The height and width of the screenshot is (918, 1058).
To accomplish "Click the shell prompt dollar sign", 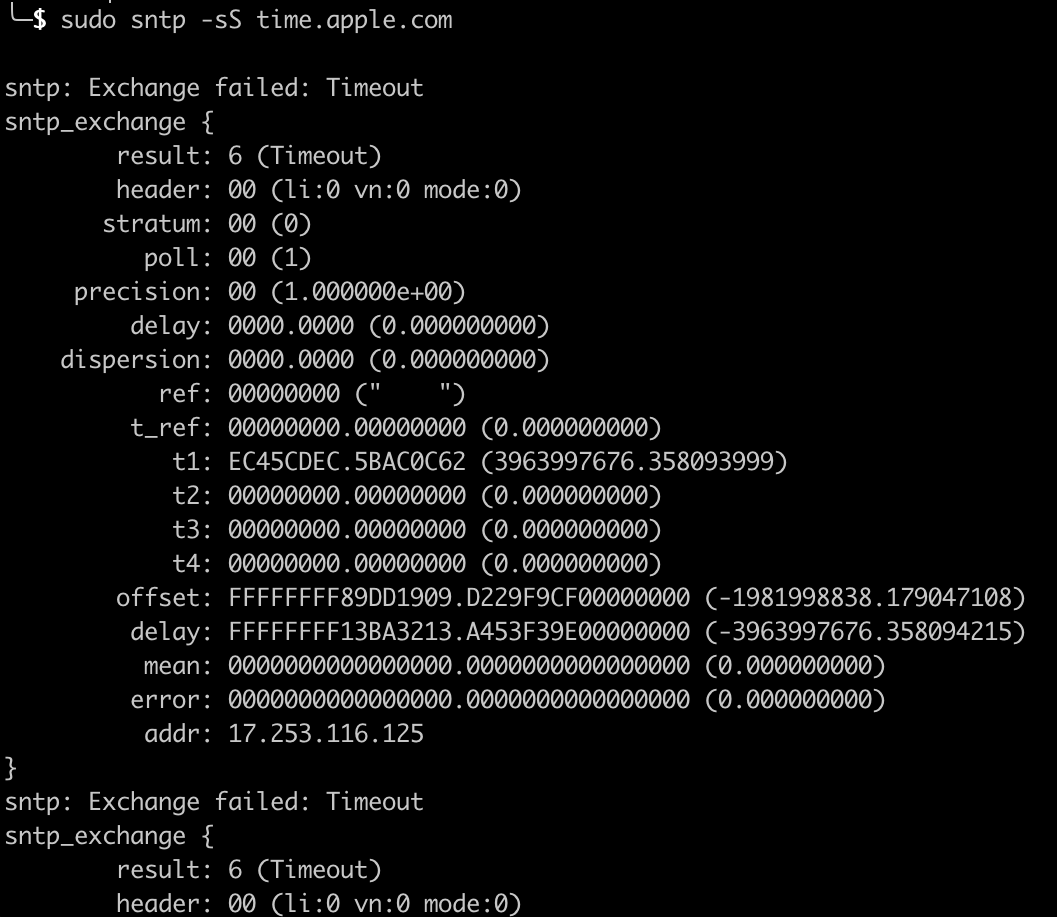I will pos(39,20).
